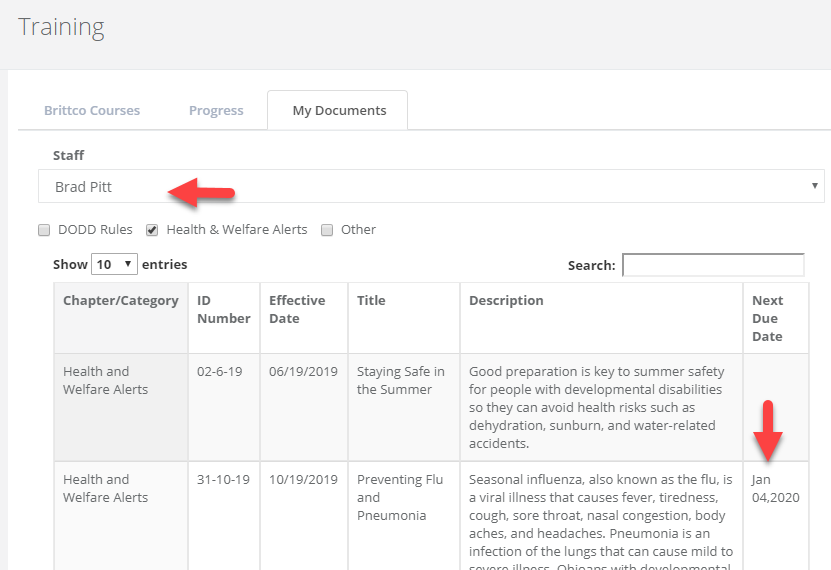Sort by Next Due Date column

(x=767, y=318)
